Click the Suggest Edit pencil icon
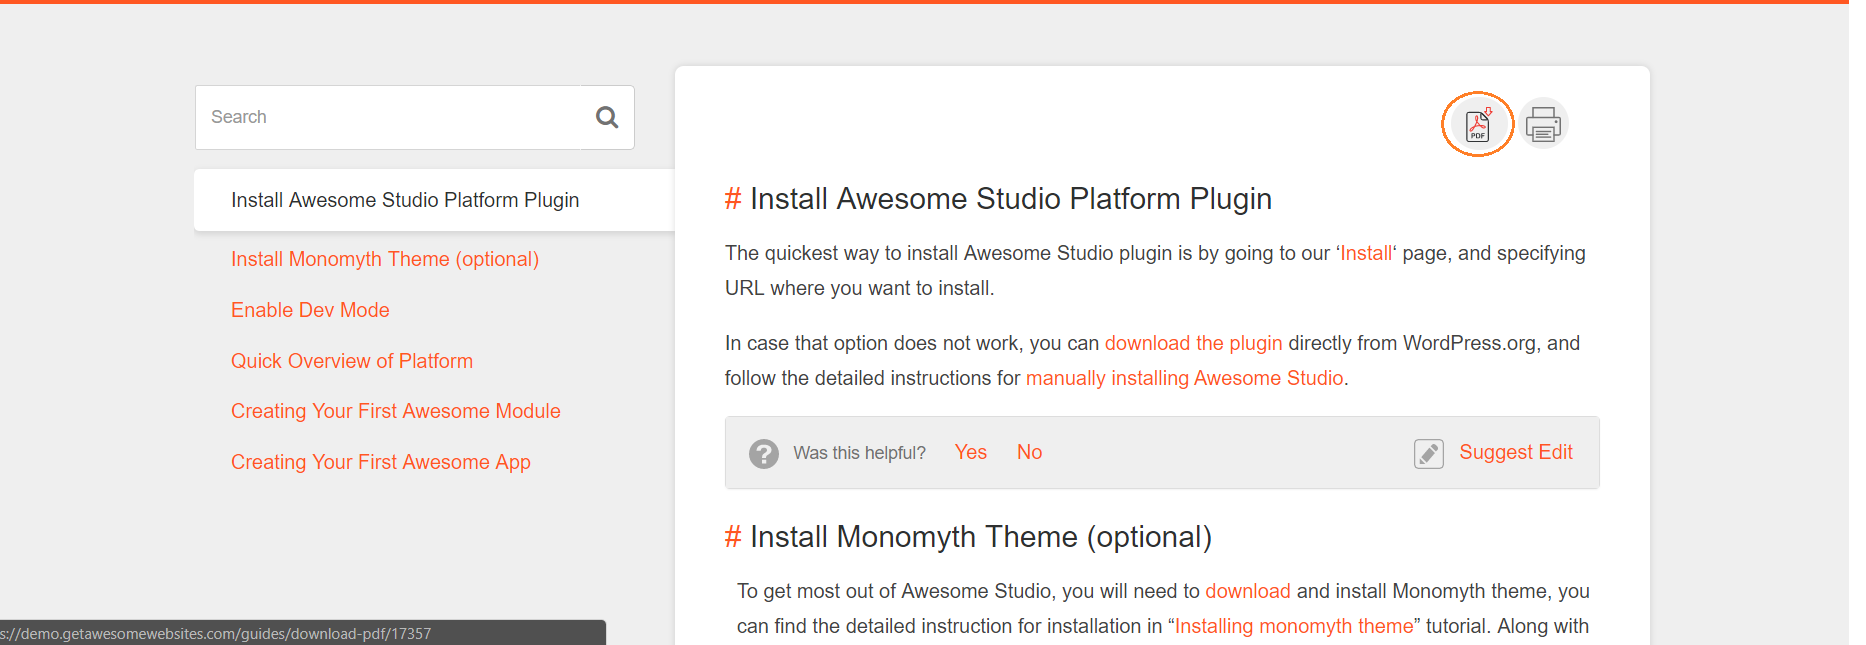 (x=1428, y=453)
